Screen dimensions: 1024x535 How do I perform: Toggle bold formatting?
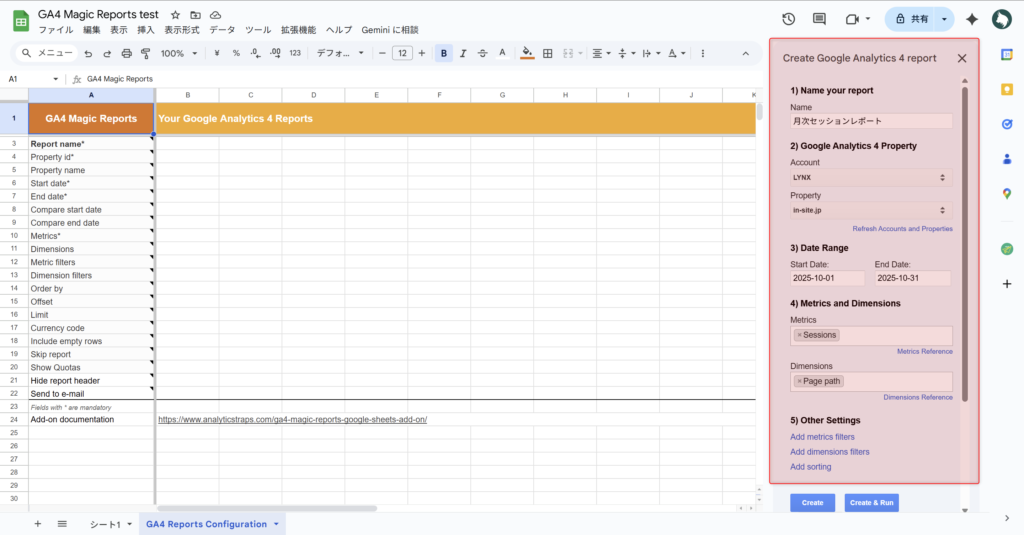[x=444, y=53]
